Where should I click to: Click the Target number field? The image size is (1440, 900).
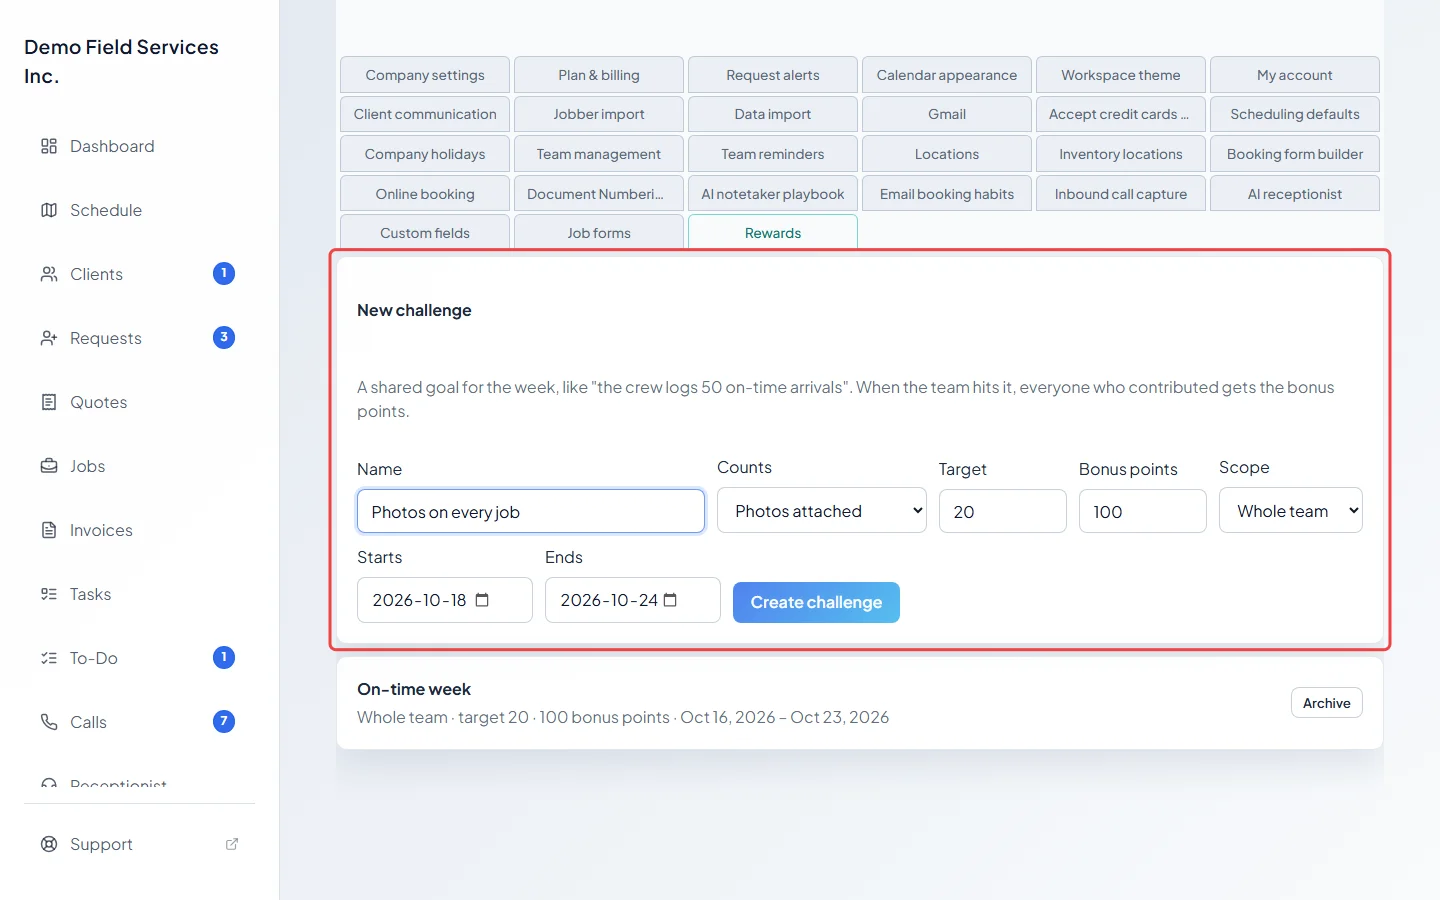point(1003,511)
